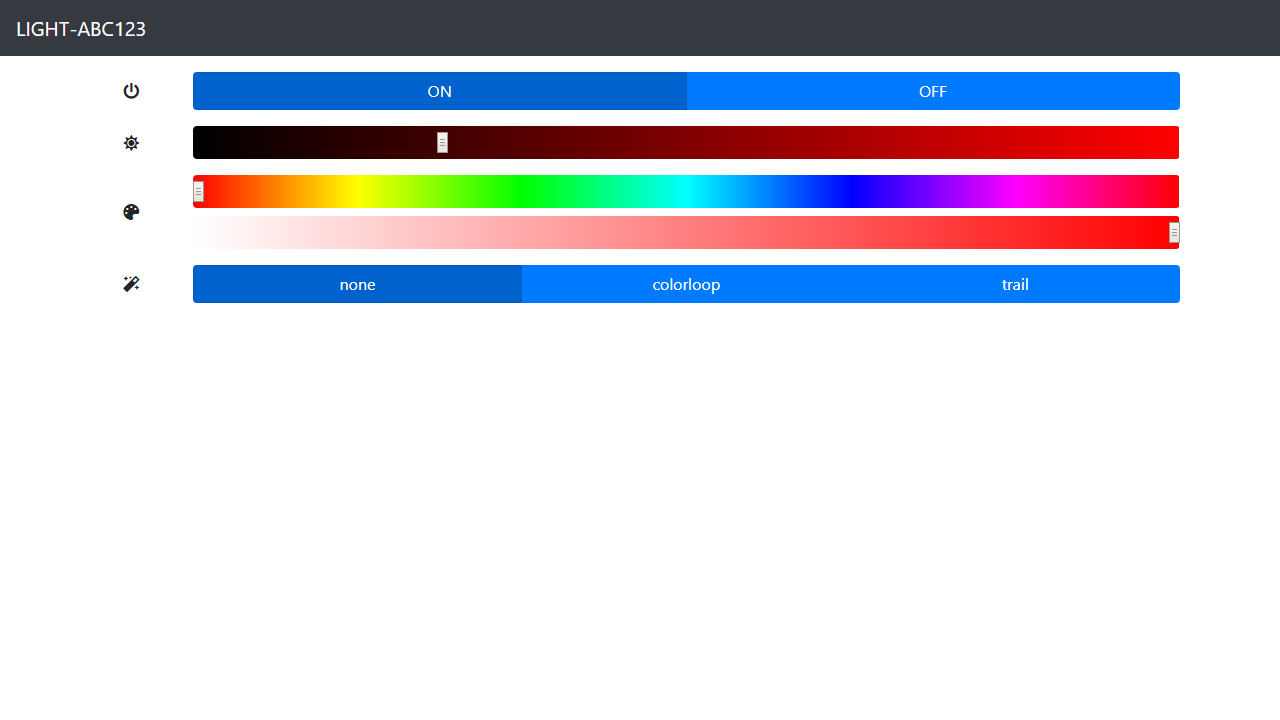The image size is (1280, 720).
Task: Click the power icon
Action: pyautogui.click(x=131, y=91)
